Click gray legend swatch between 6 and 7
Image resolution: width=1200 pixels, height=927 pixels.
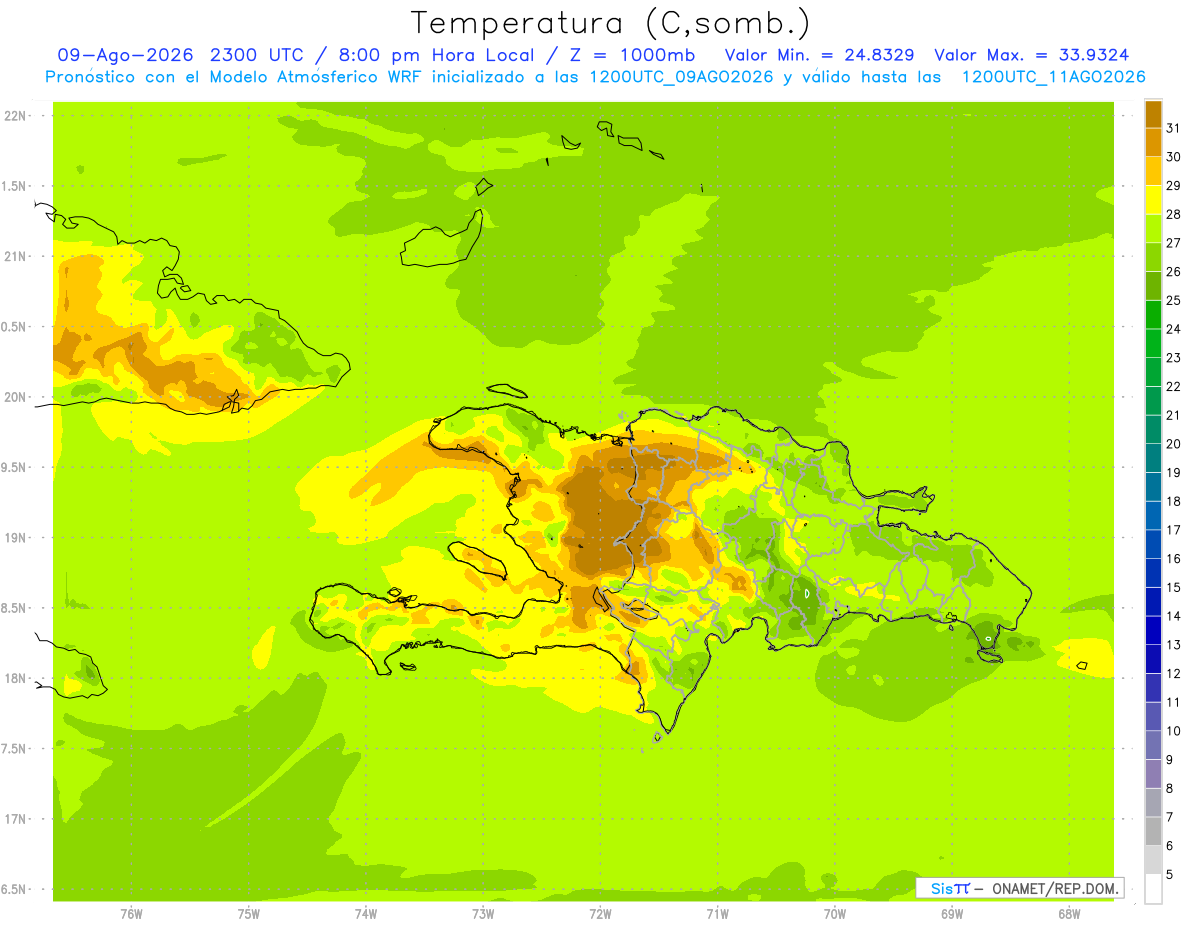click(x=1153, y=831)
